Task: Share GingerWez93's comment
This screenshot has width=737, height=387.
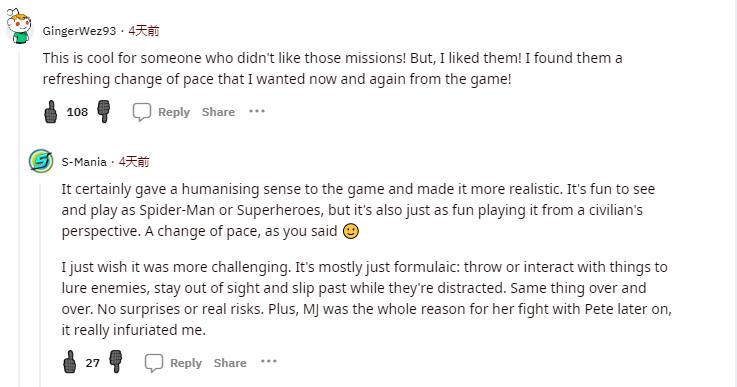Action: click(x=219, y=112)
